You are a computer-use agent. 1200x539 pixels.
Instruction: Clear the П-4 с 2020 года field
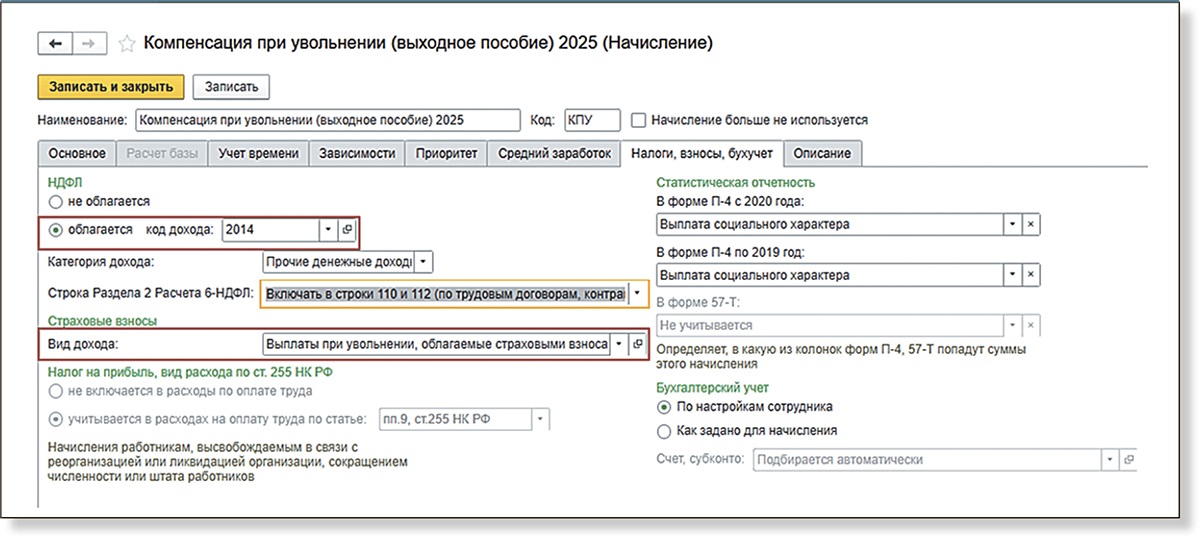[1031, 224]
